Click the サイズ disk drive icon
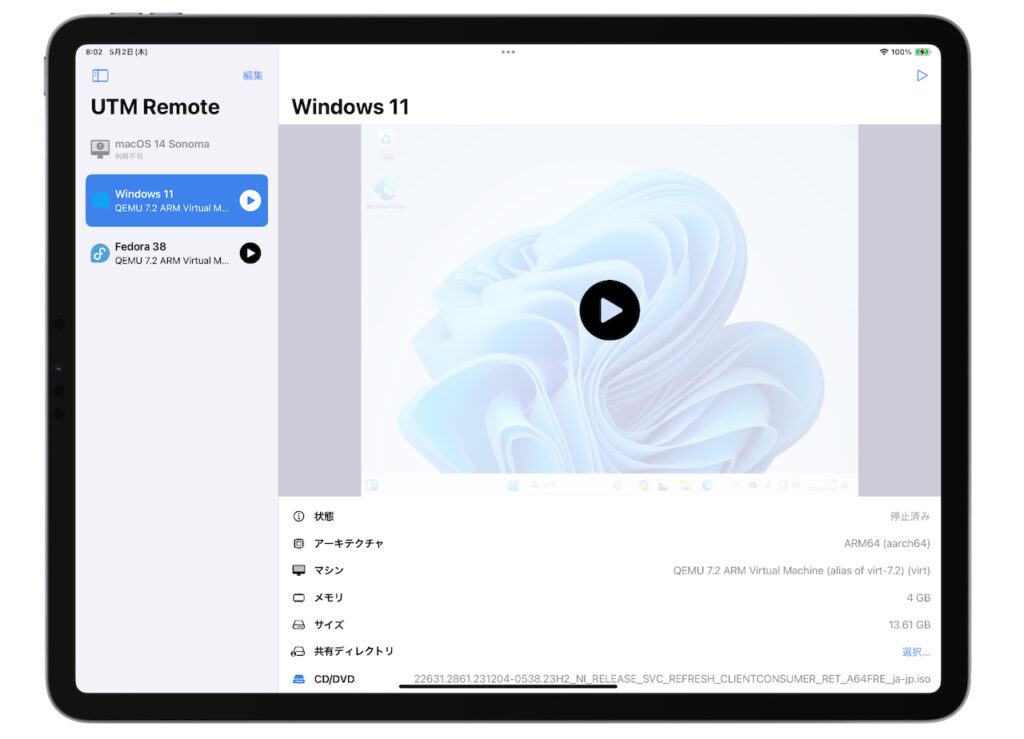 [300, 624]
